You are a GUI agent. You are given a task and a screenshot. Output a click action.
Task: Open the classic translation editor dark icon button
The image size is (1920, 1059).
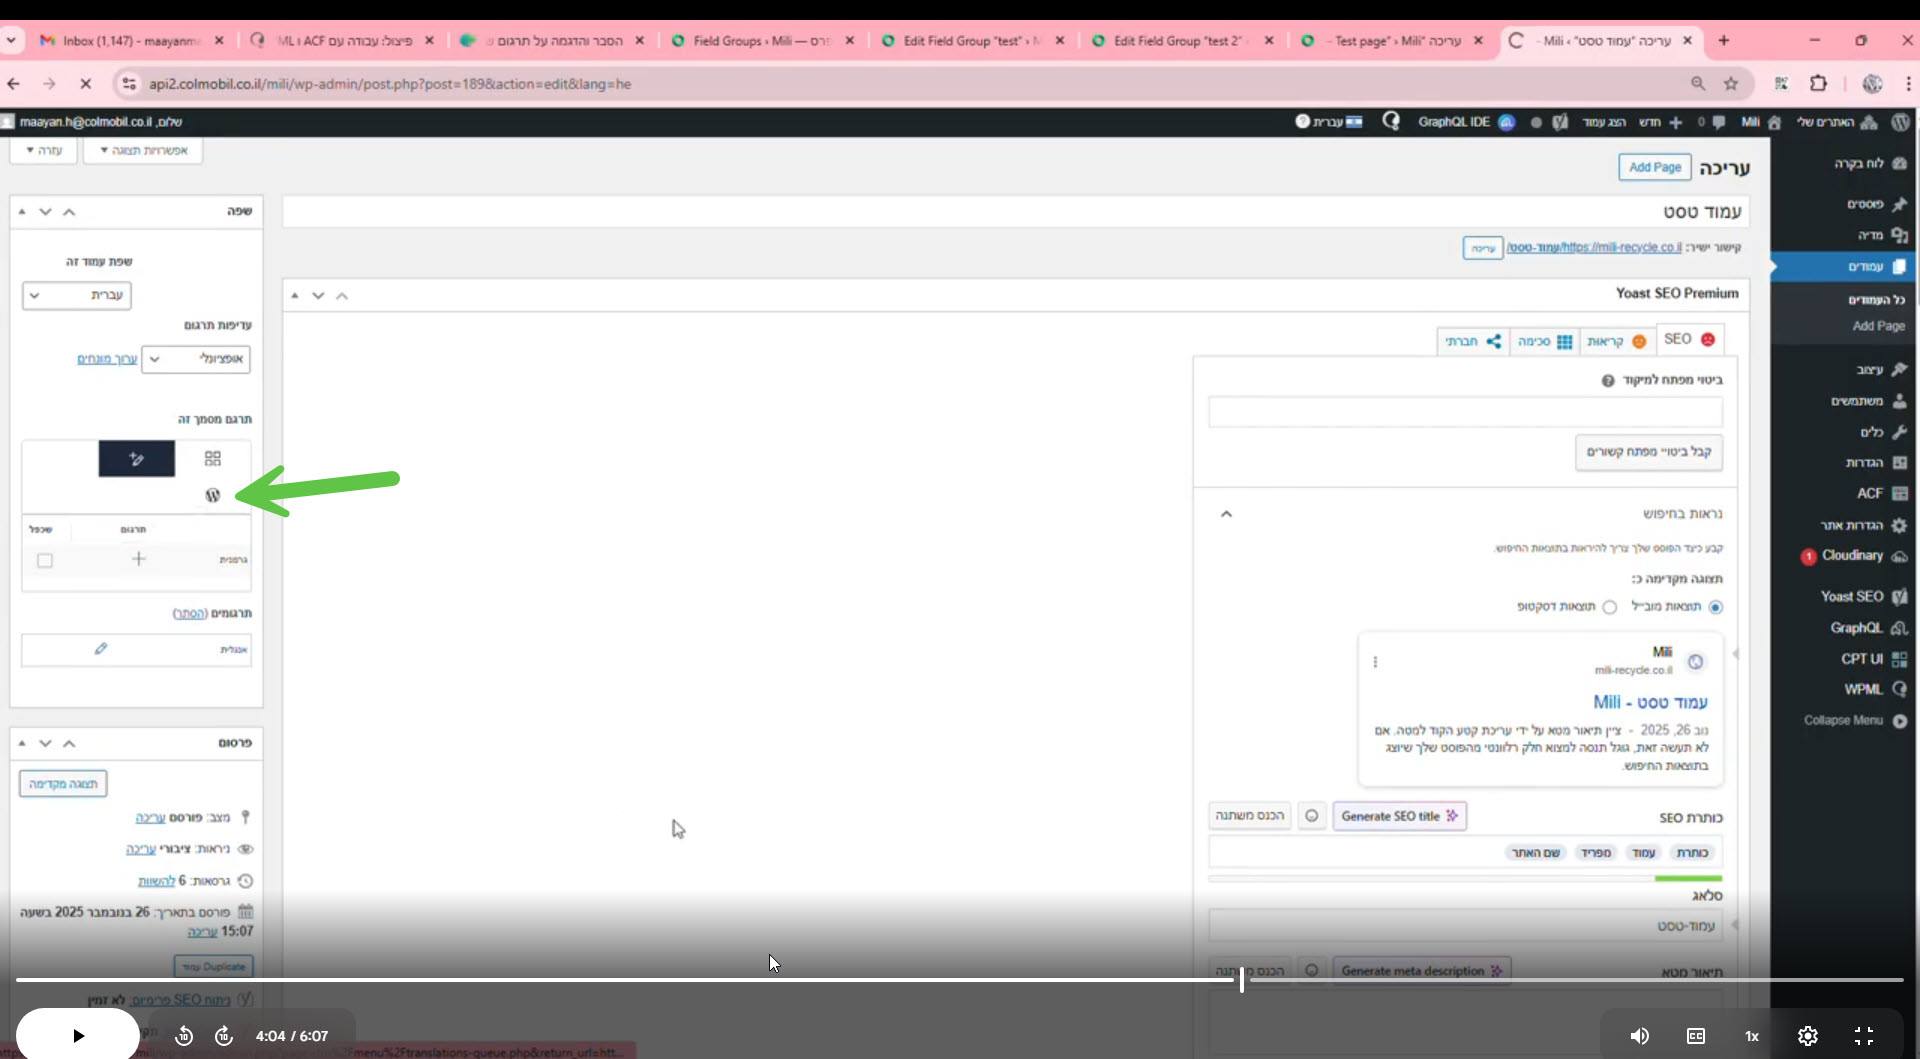137,459
